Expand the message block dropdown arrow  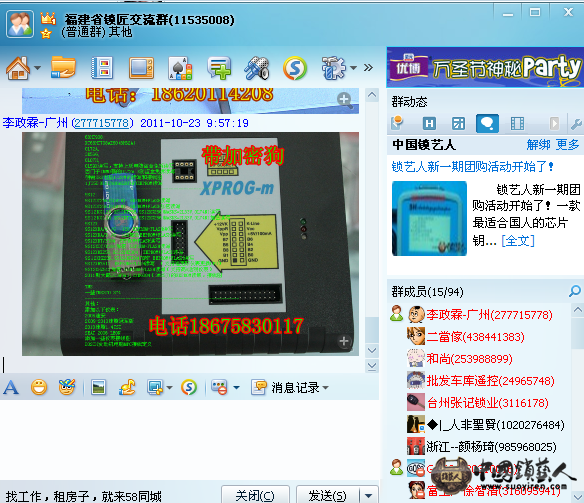click(236, 388)
